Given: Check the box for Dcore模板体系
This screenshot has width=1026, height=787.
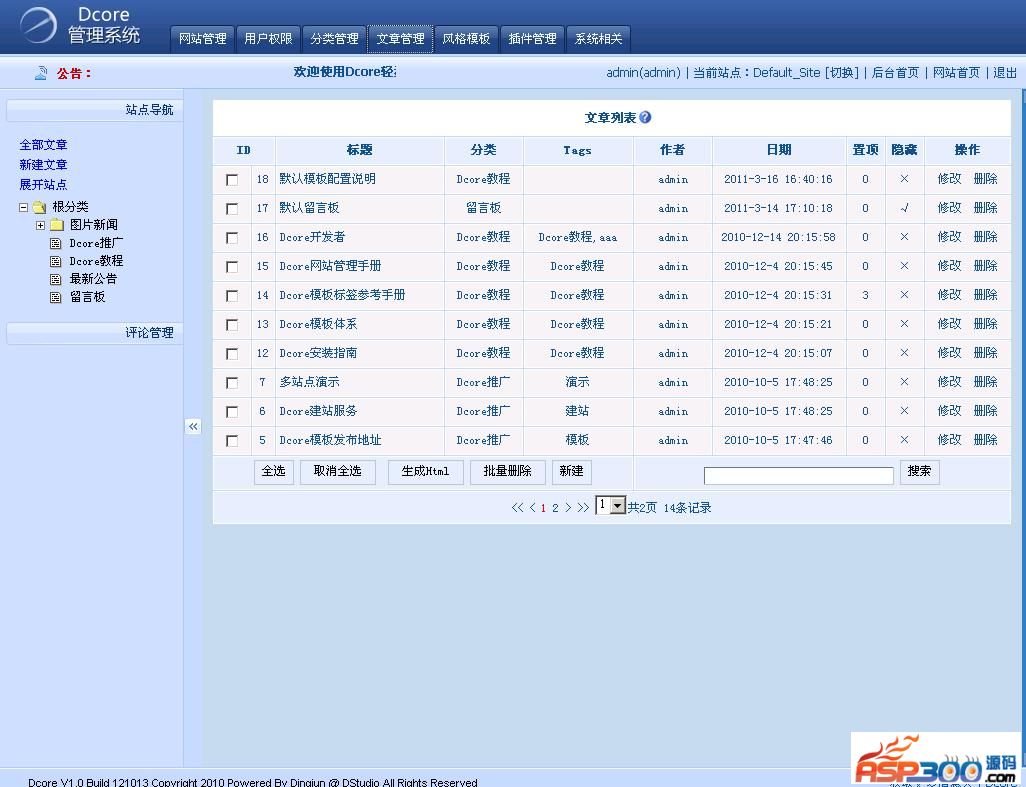Looking at the screenshot, I should [232, 324].
